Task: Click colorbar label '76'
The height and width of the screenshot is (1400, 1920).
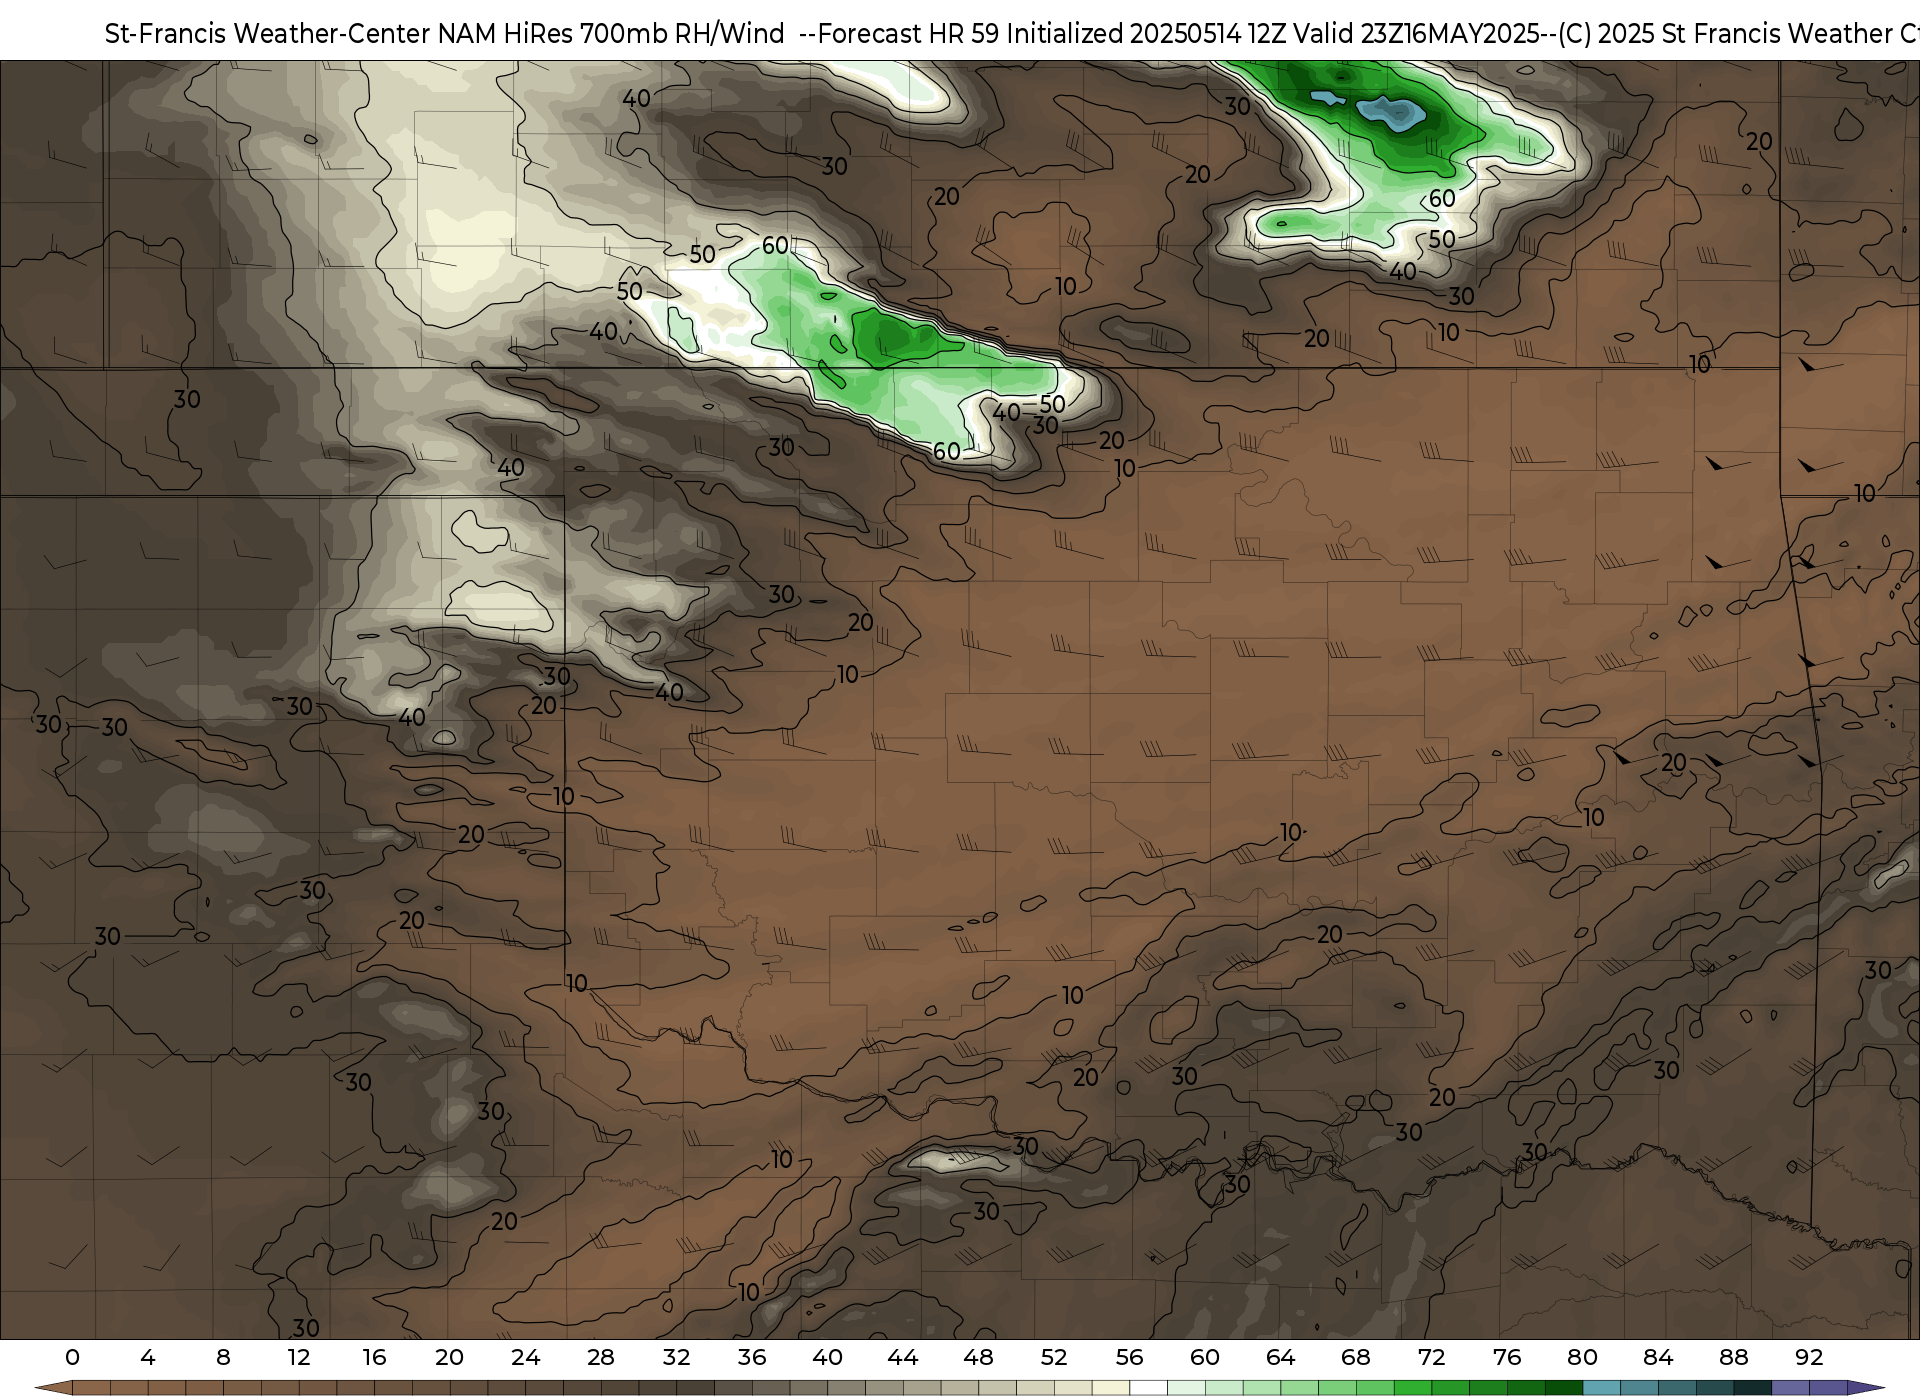Action: pos(1507,1358)
